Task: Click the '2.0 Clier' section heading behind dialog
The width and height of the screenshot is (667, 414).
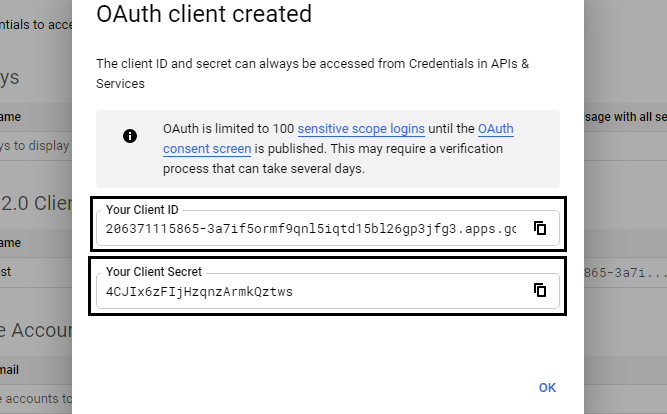Action: 36,203
